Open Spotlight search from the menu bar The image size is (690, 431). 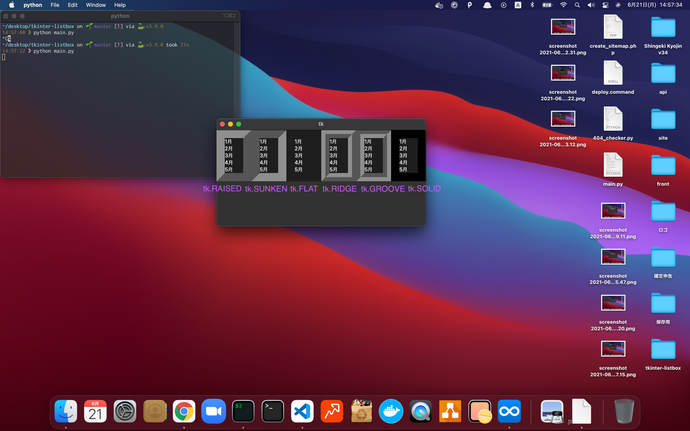[x=577, y=5]
